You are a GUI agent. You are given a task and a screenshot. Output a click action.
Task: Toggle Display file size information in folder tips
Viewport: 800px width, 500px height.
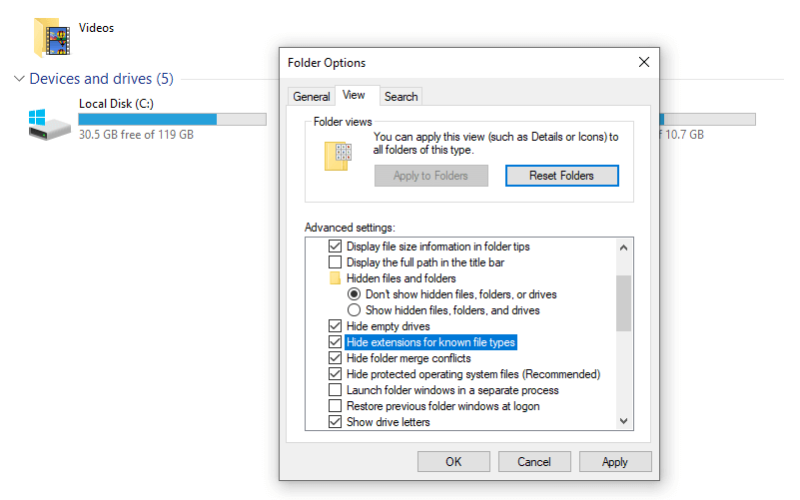tap(335, 246)
